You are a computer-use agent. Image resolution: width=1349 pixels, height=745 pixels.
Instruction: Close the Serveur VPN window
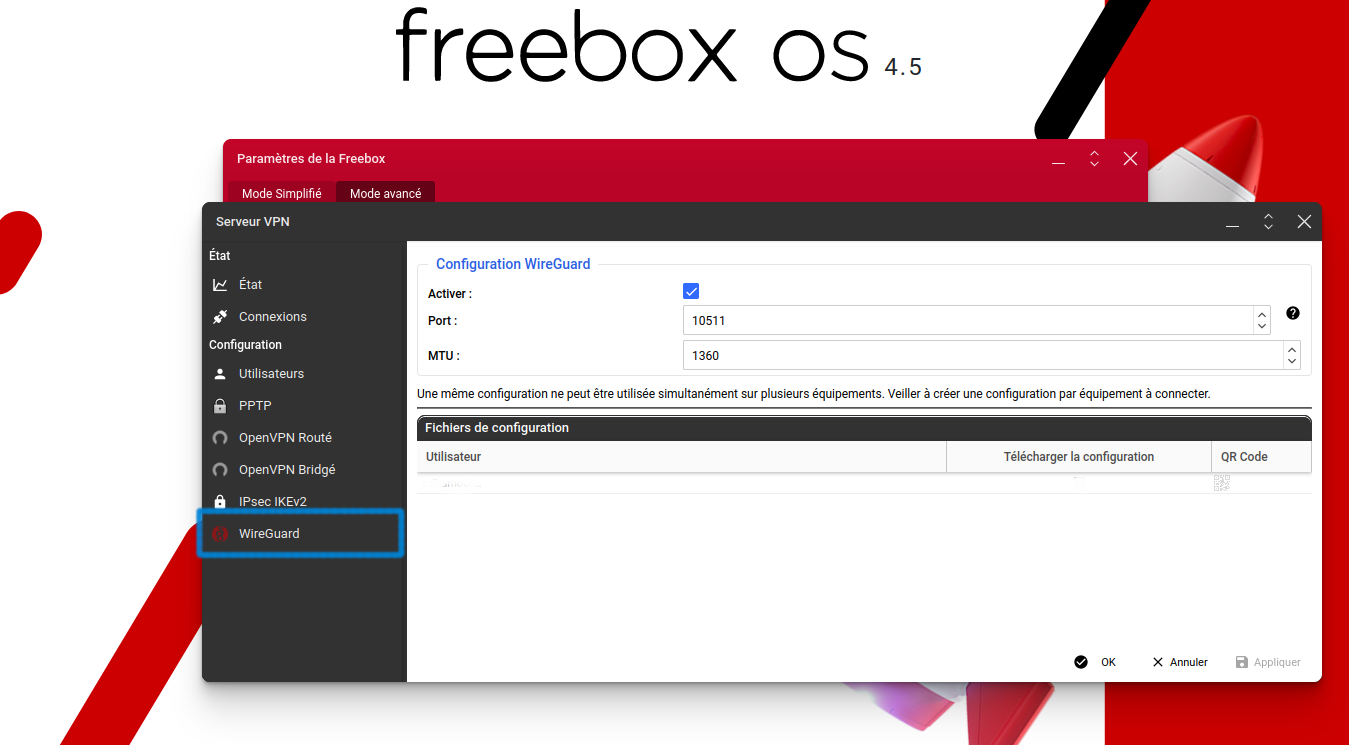[x=1304, y=222]
